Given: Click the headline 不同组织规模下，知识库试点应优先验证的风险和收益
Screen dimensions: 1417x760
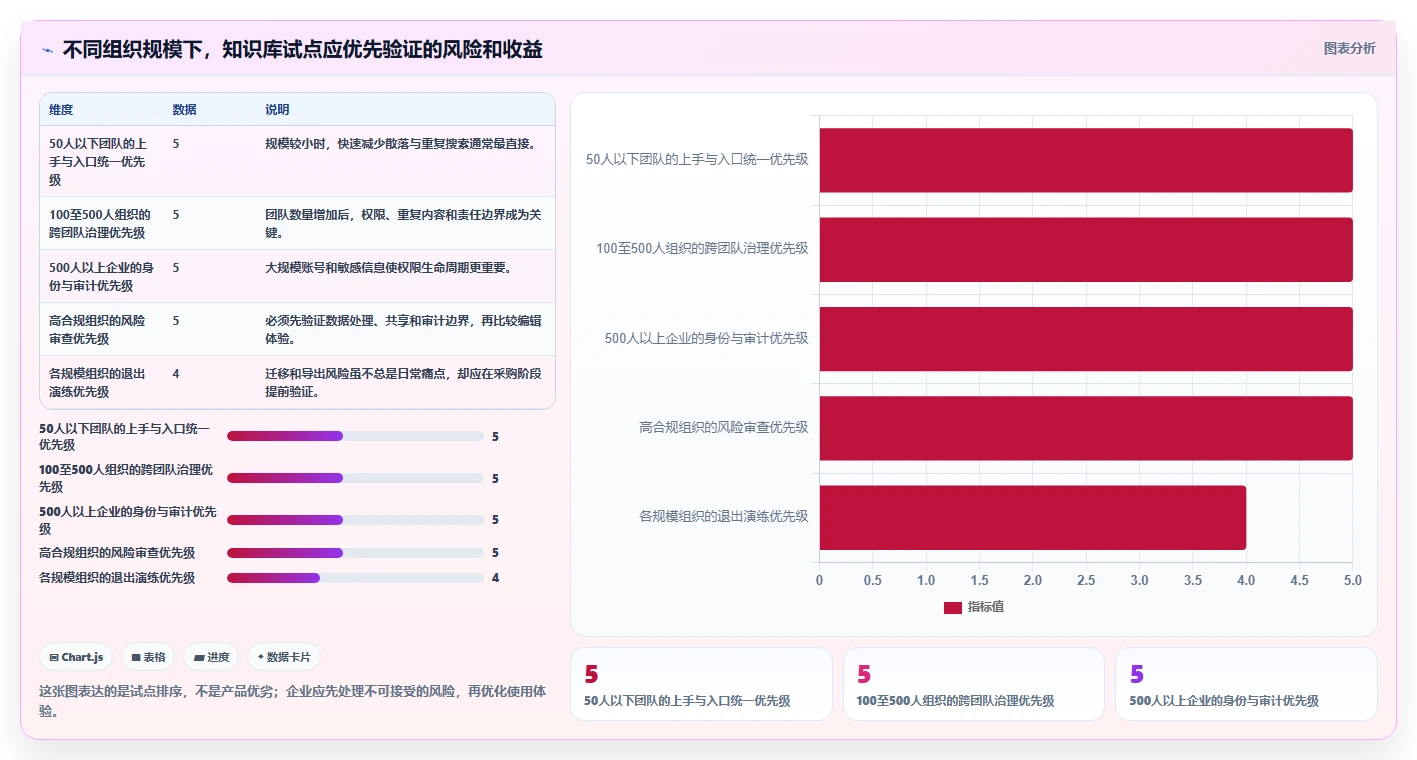Looking at the screenshot, I should [303, 49].
